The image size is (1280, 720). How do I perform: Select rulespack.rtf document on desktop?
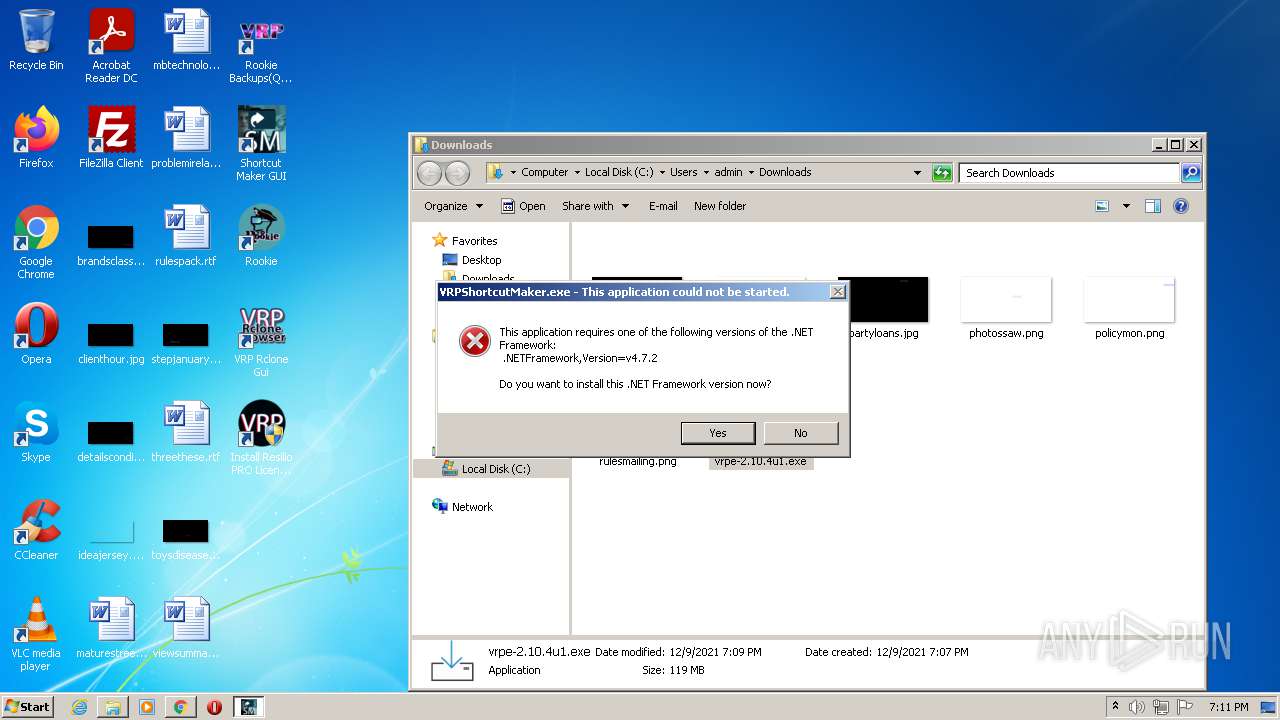click(x=186, y=236)
